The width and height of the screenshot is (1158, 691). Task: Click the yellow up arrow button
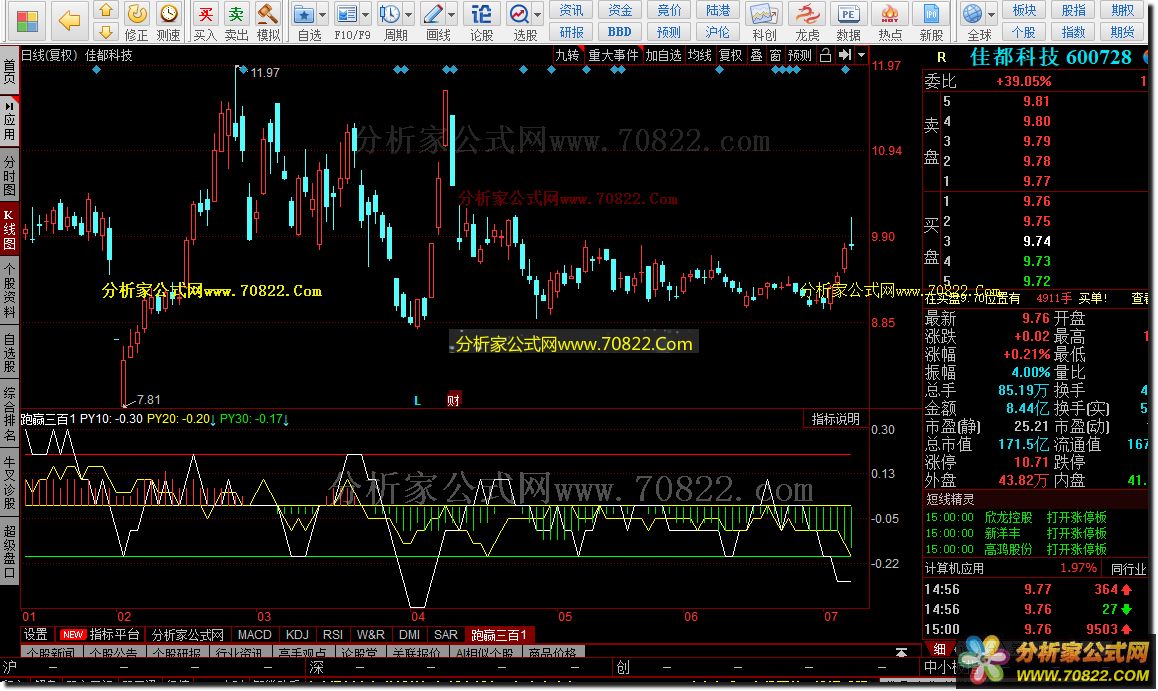pyautogui.click(x=106, y=10)
